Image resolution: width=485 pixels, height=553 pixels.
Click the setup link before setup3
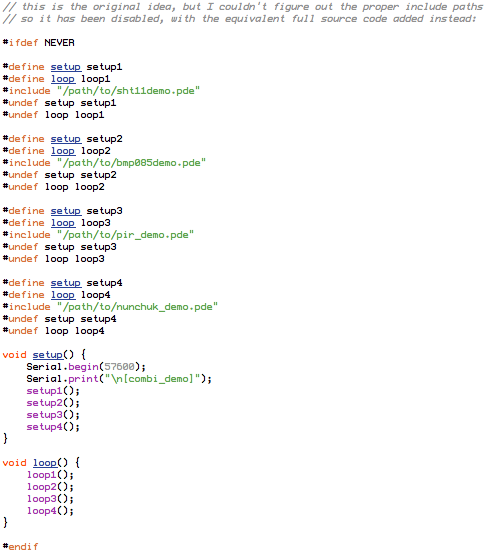tap(66, 211)
